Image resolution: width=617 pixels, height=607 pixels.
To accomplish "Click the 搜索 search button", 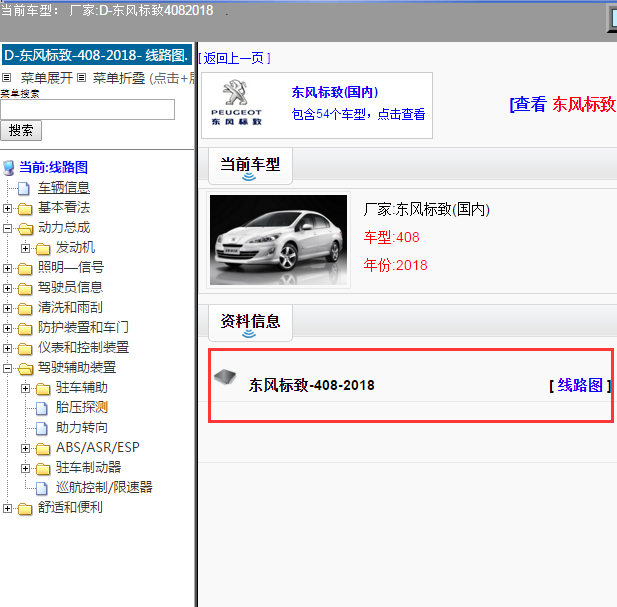I will [21, 131].
